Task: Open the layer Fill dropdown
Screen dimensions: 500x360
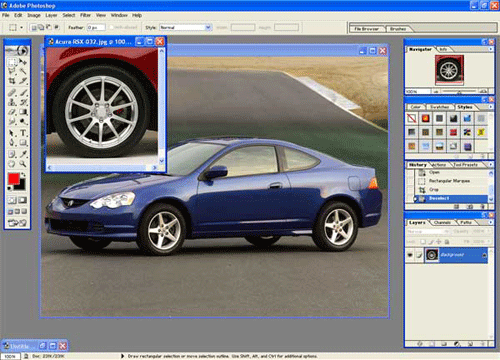Action: (x=488, y=241)
